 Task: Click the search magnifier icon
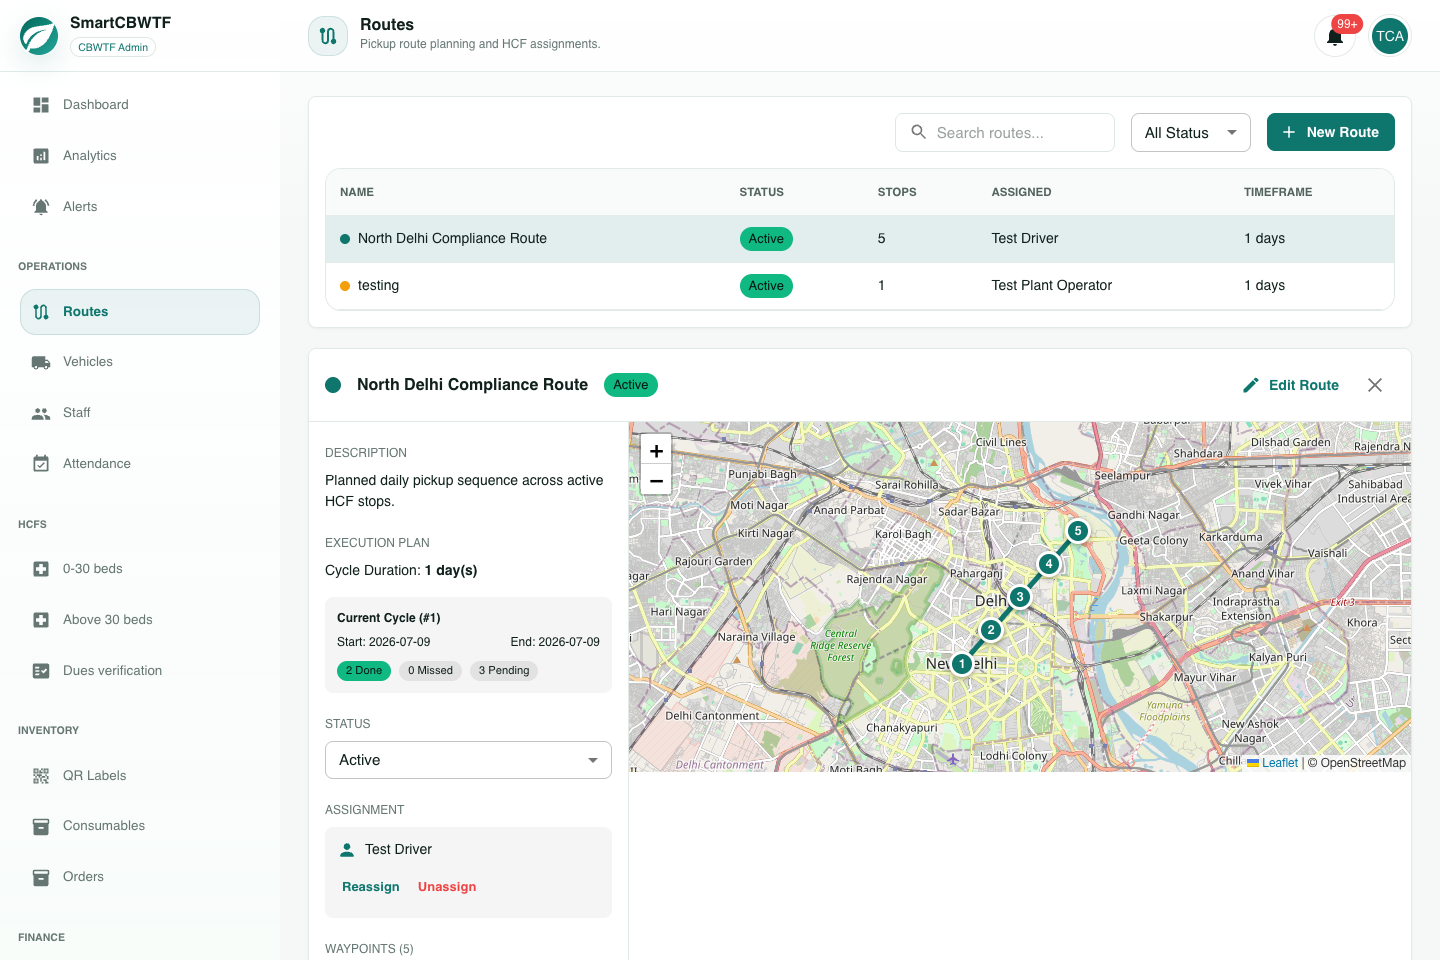coord(918,132)
